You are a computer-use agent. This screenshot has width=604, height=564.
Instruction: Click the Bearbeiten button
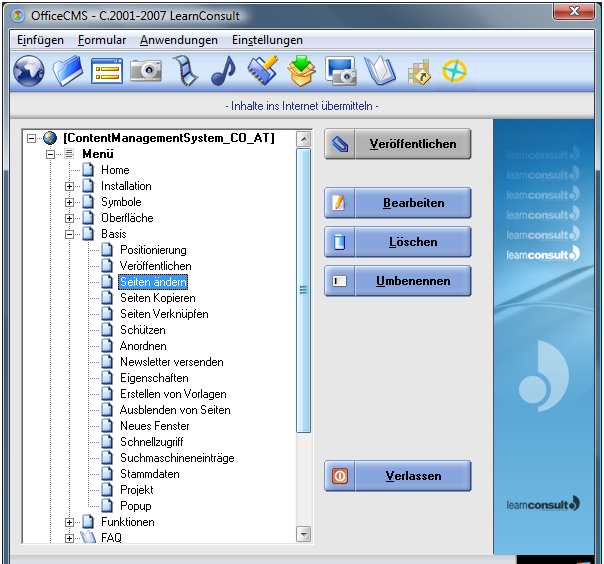point(398,203)
